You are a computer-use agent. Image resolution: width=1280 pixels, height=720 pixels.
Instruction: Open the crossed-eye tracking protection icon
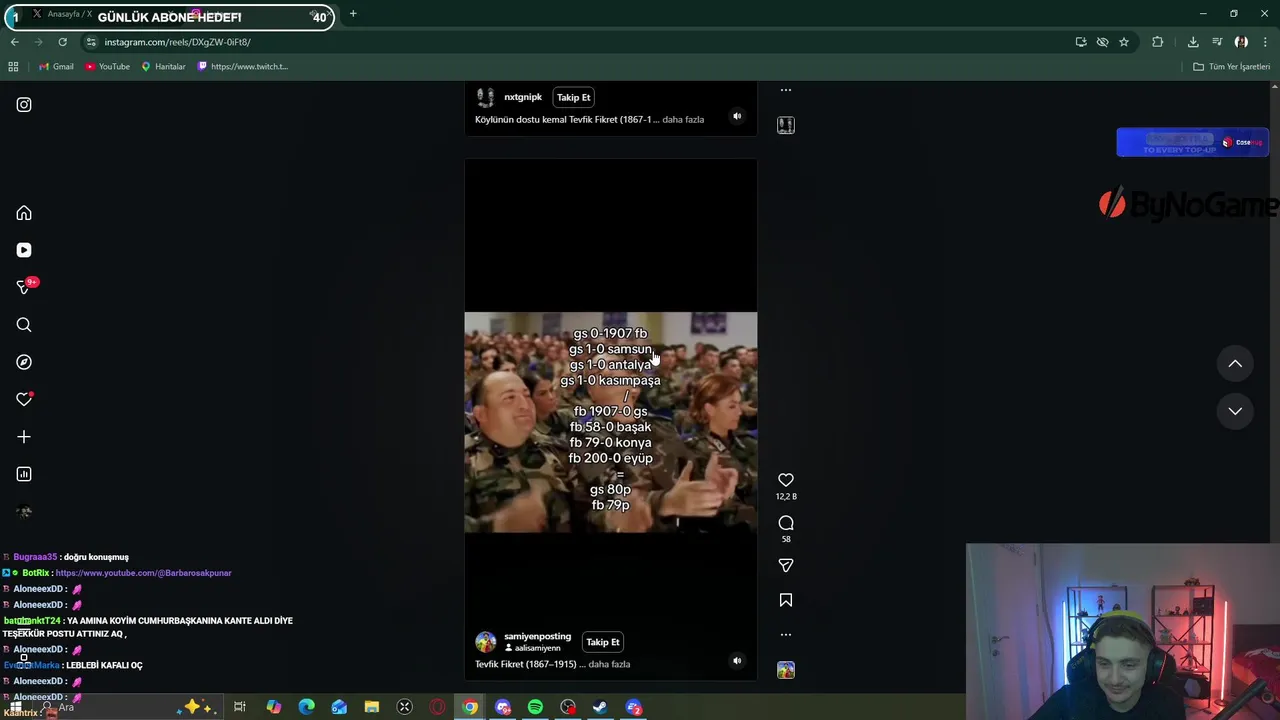(1102, 42)
